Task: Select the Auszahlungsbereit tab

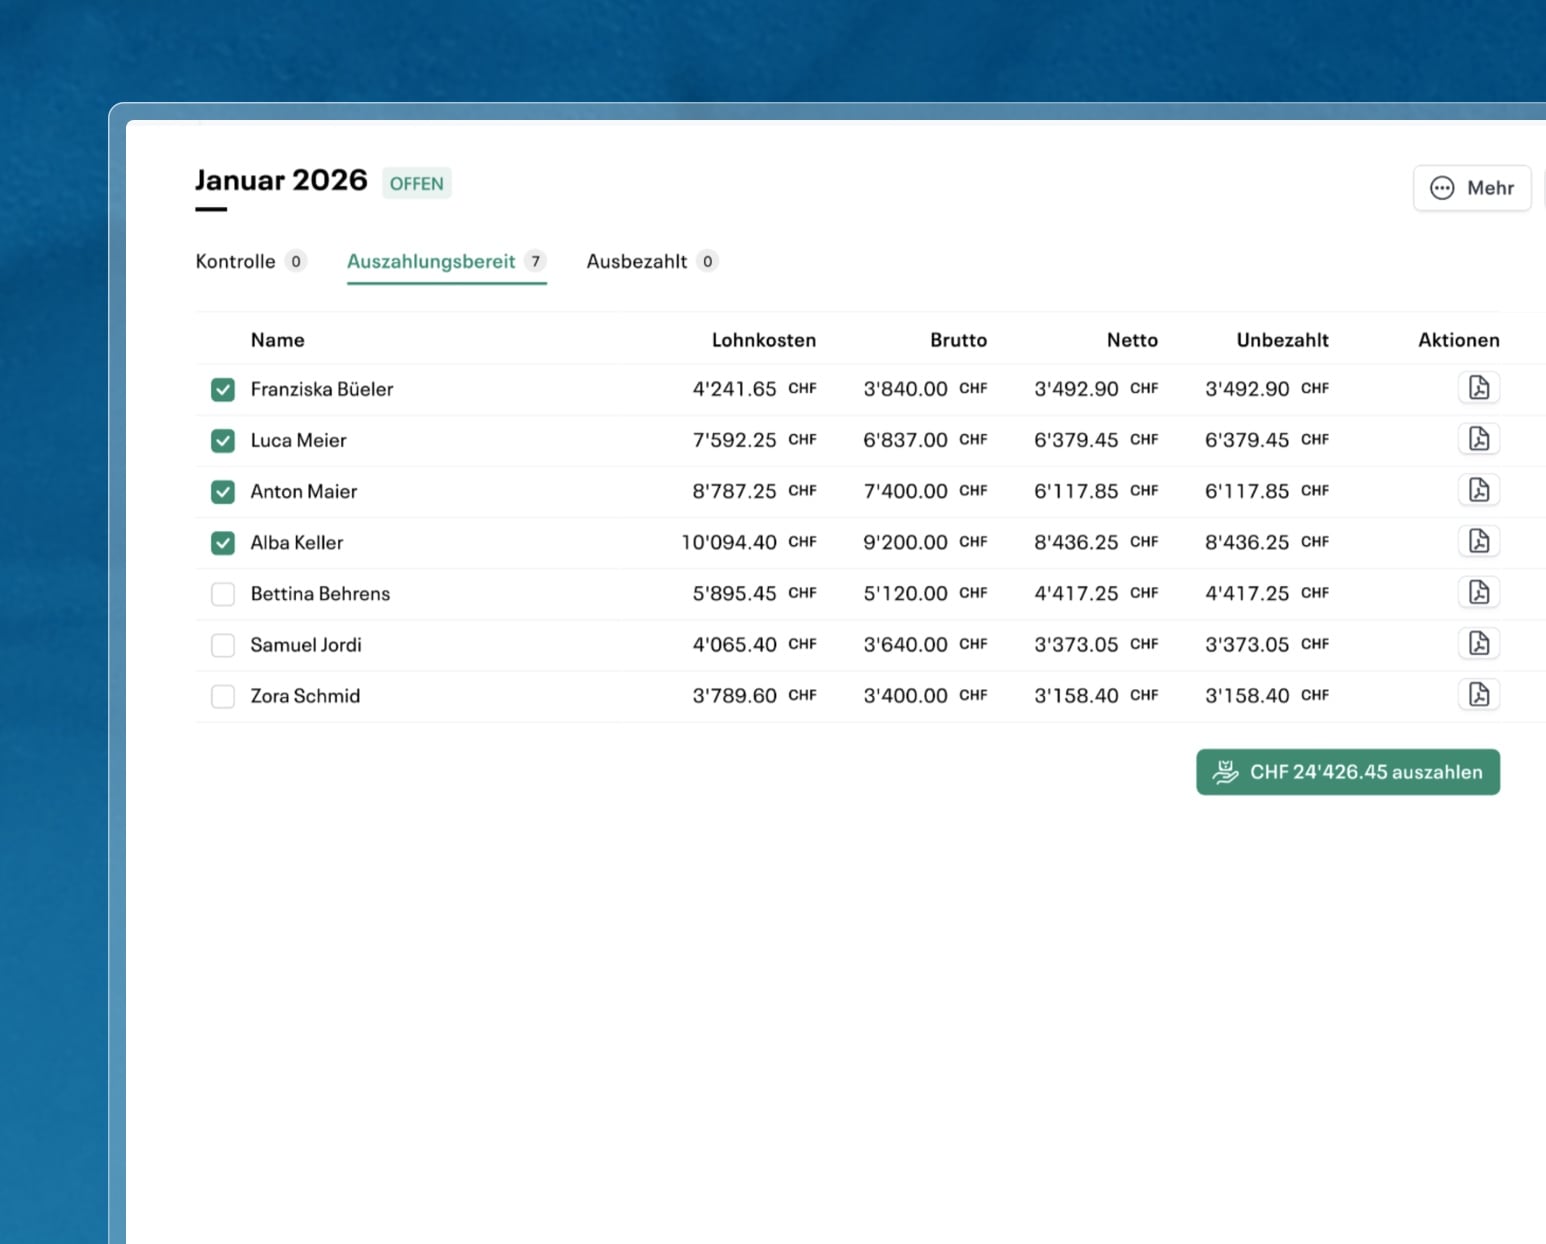Action: pyautogui.click(x=446, y=261)
